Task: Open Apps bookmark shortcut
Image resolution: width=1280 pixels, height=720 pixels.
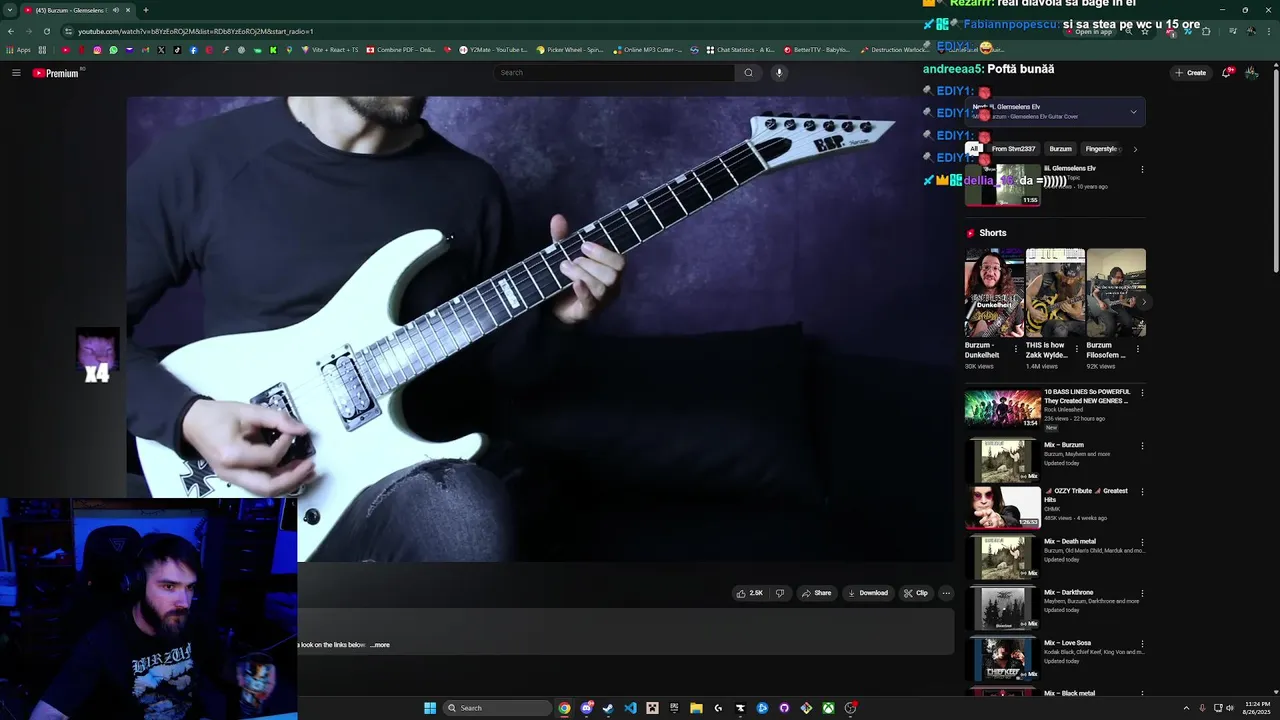Action: (19, 50)
